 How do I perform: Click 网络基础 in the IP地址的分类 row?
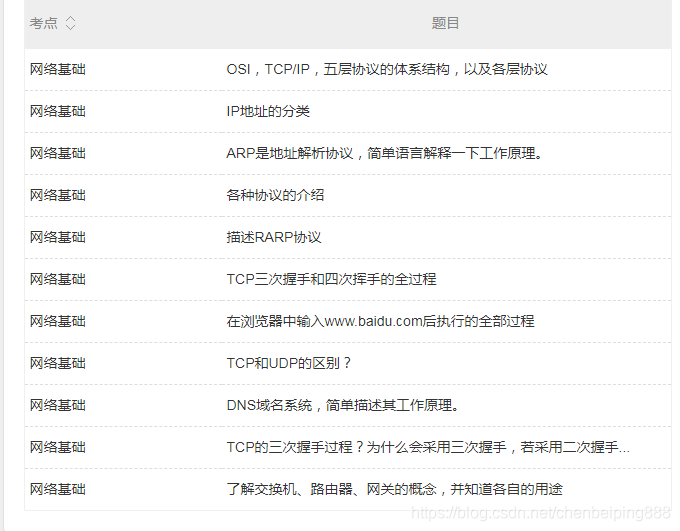pyautogui.click(x=58, y=111)
